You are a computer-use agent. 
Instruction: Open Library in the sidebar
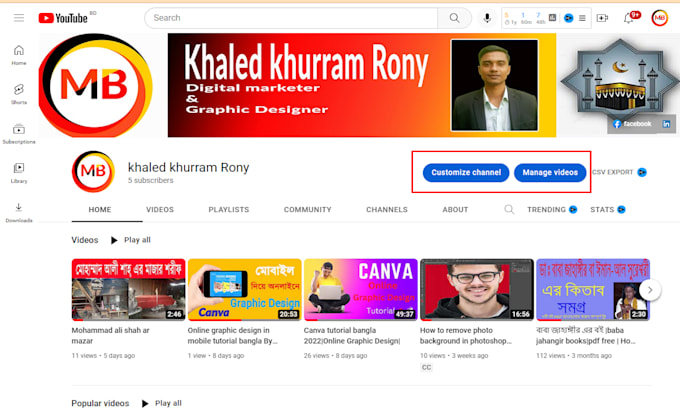coord(19,173)
